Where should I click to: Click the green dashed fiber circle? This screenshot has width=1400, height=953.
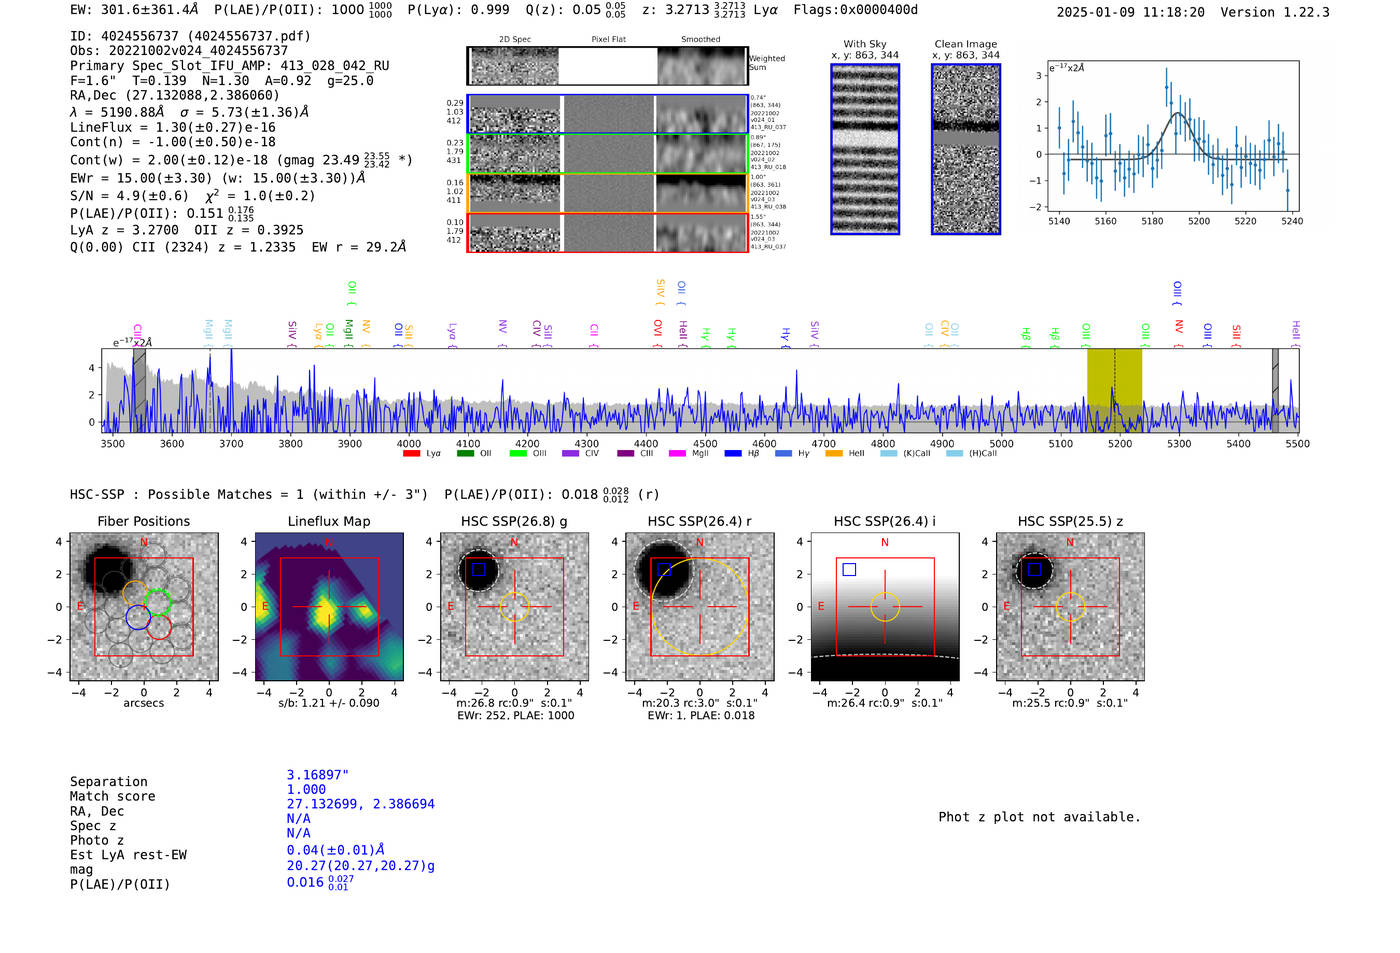[x=158, y=602]
